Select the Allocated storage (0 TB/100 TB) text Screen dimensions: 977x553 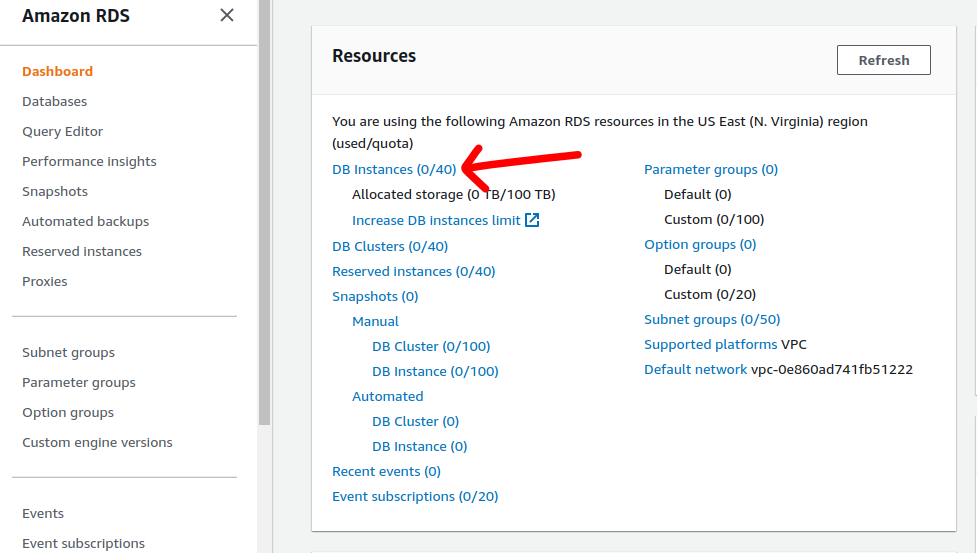click(x=454, y=194)
